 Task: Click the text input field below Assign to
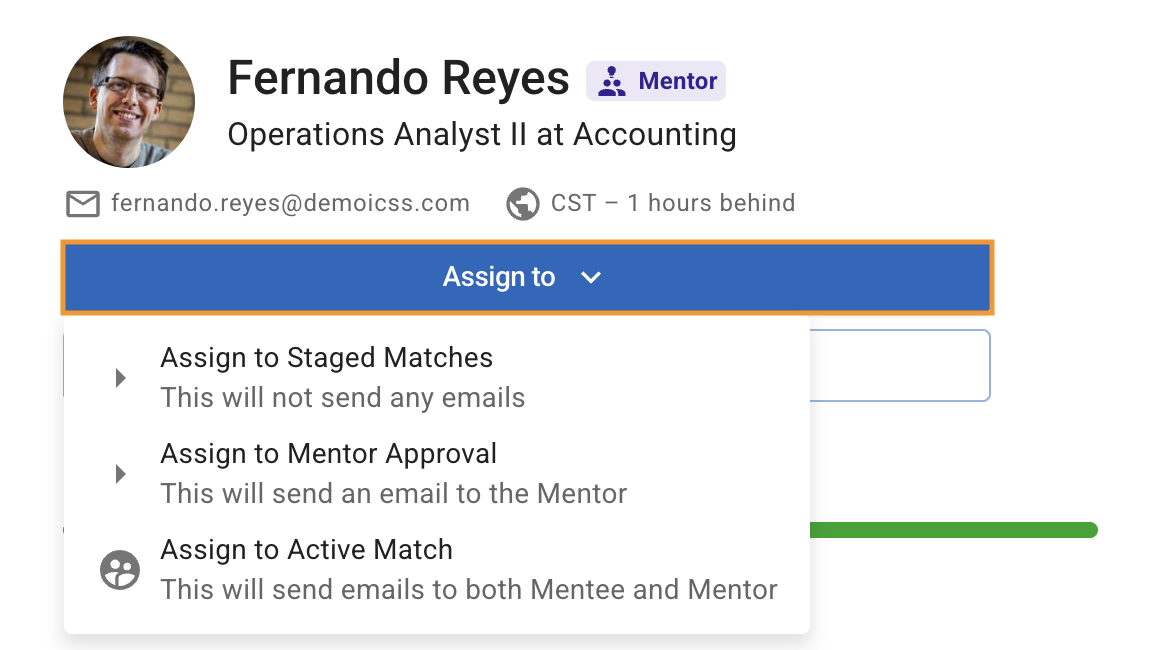pos(900,365)
